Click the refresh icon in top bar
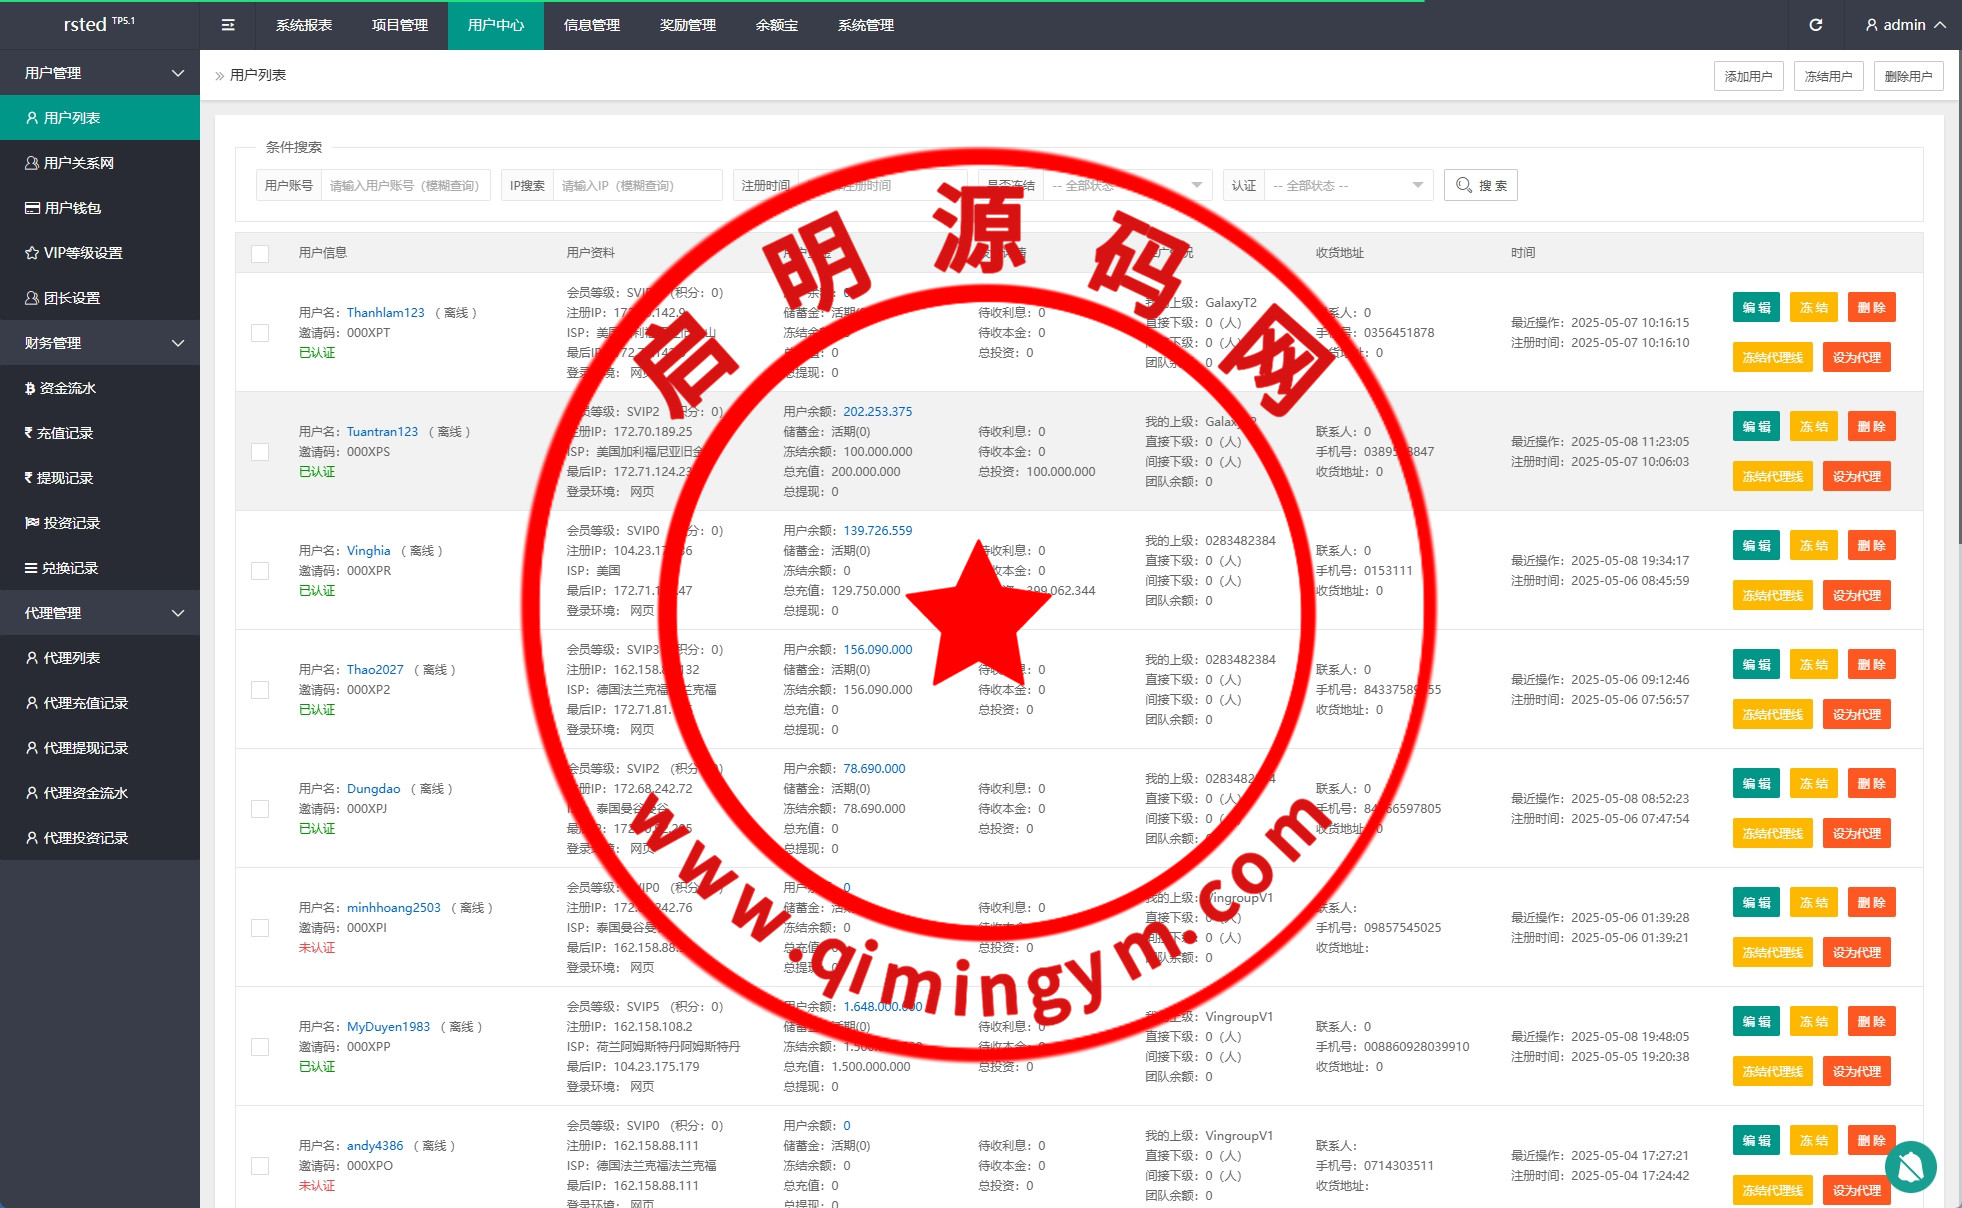The image size is (1962, 1208). pos(1815,25)
